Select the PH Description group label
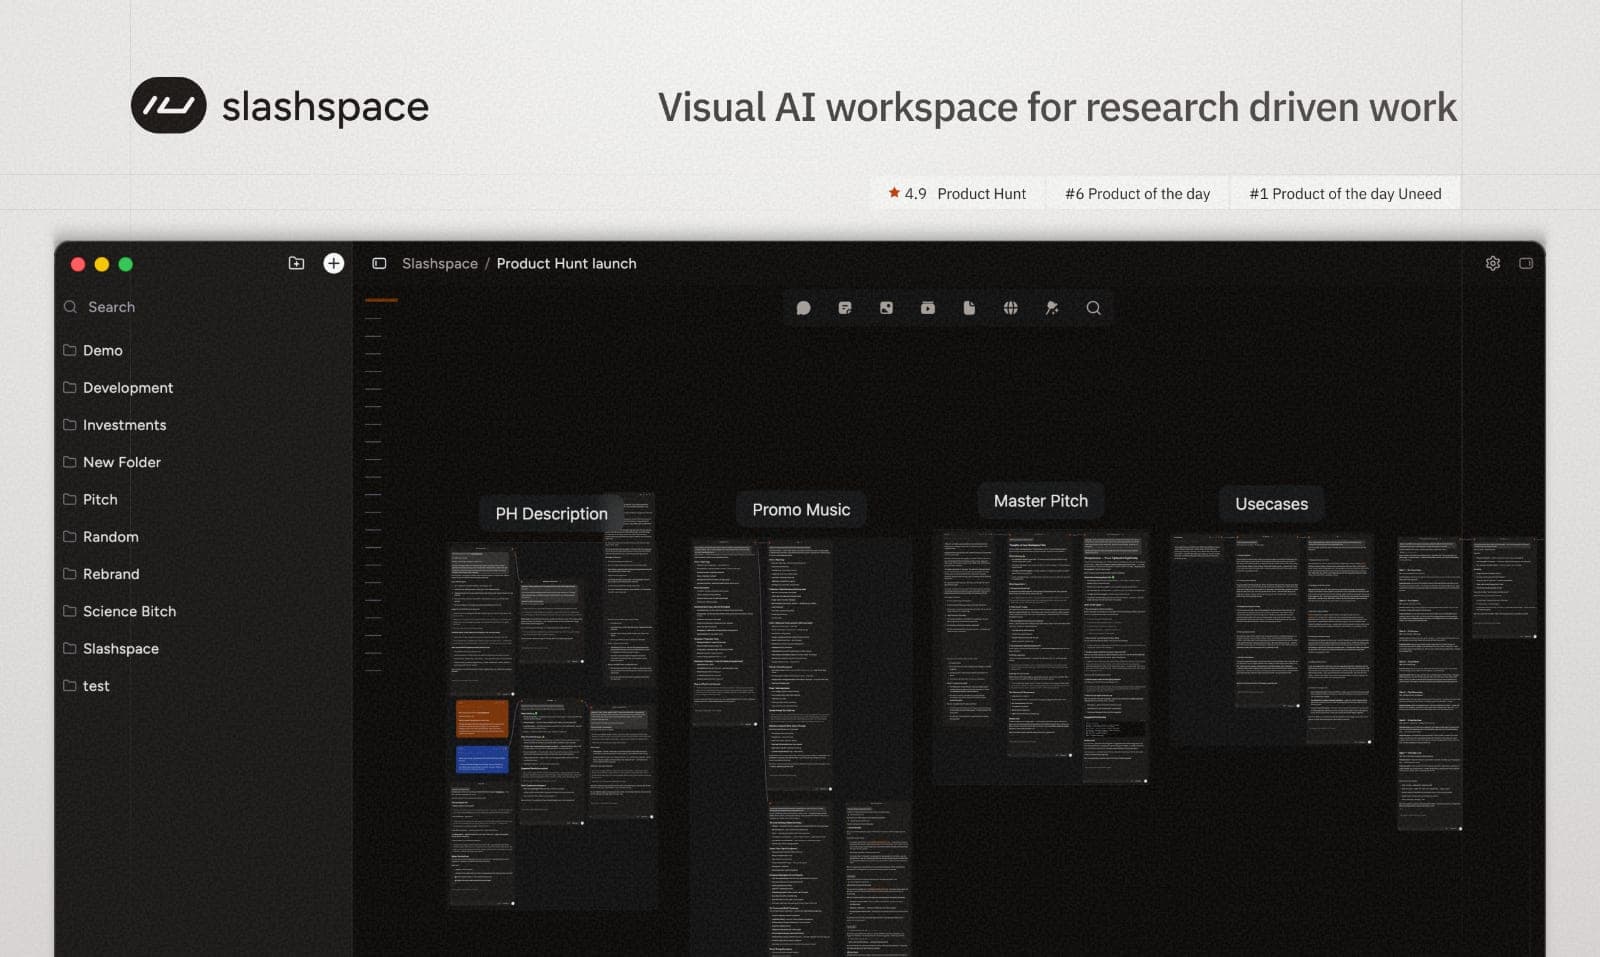Image resolution: width=1600 pixels, height=957 pixels. coord(551,514)
